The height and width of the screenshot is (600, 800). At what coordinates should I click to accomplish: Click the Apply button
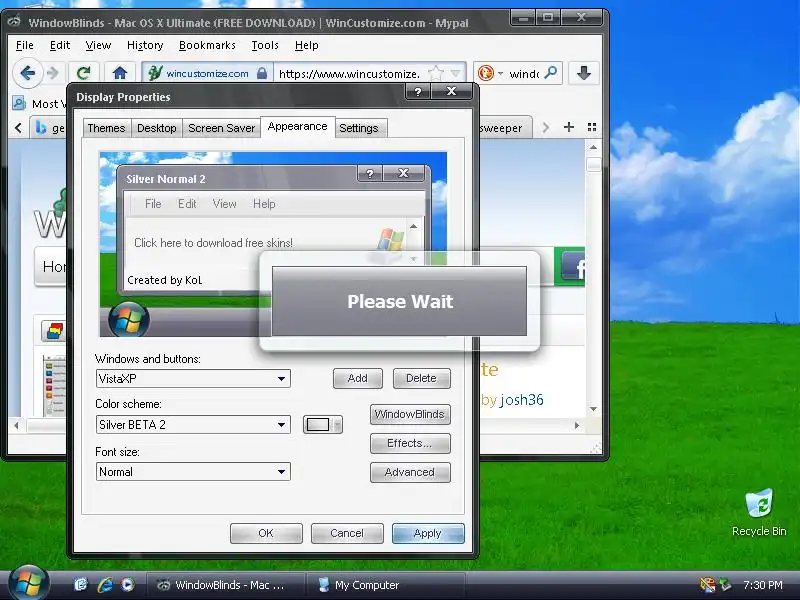[428, 533]
